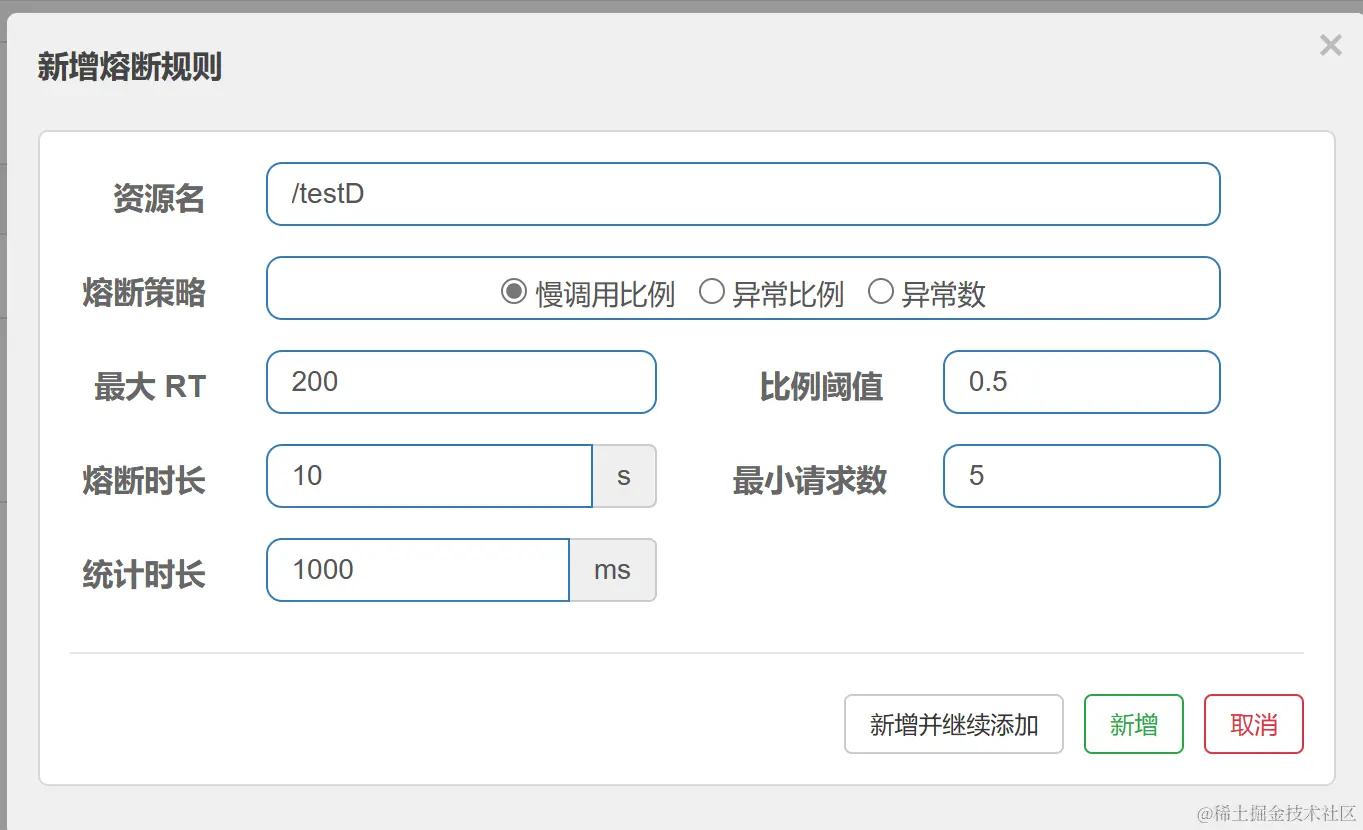1363x830 pixels.
Task: Click the 比例阈值 input field
Action: click(x=1082, y=382)
